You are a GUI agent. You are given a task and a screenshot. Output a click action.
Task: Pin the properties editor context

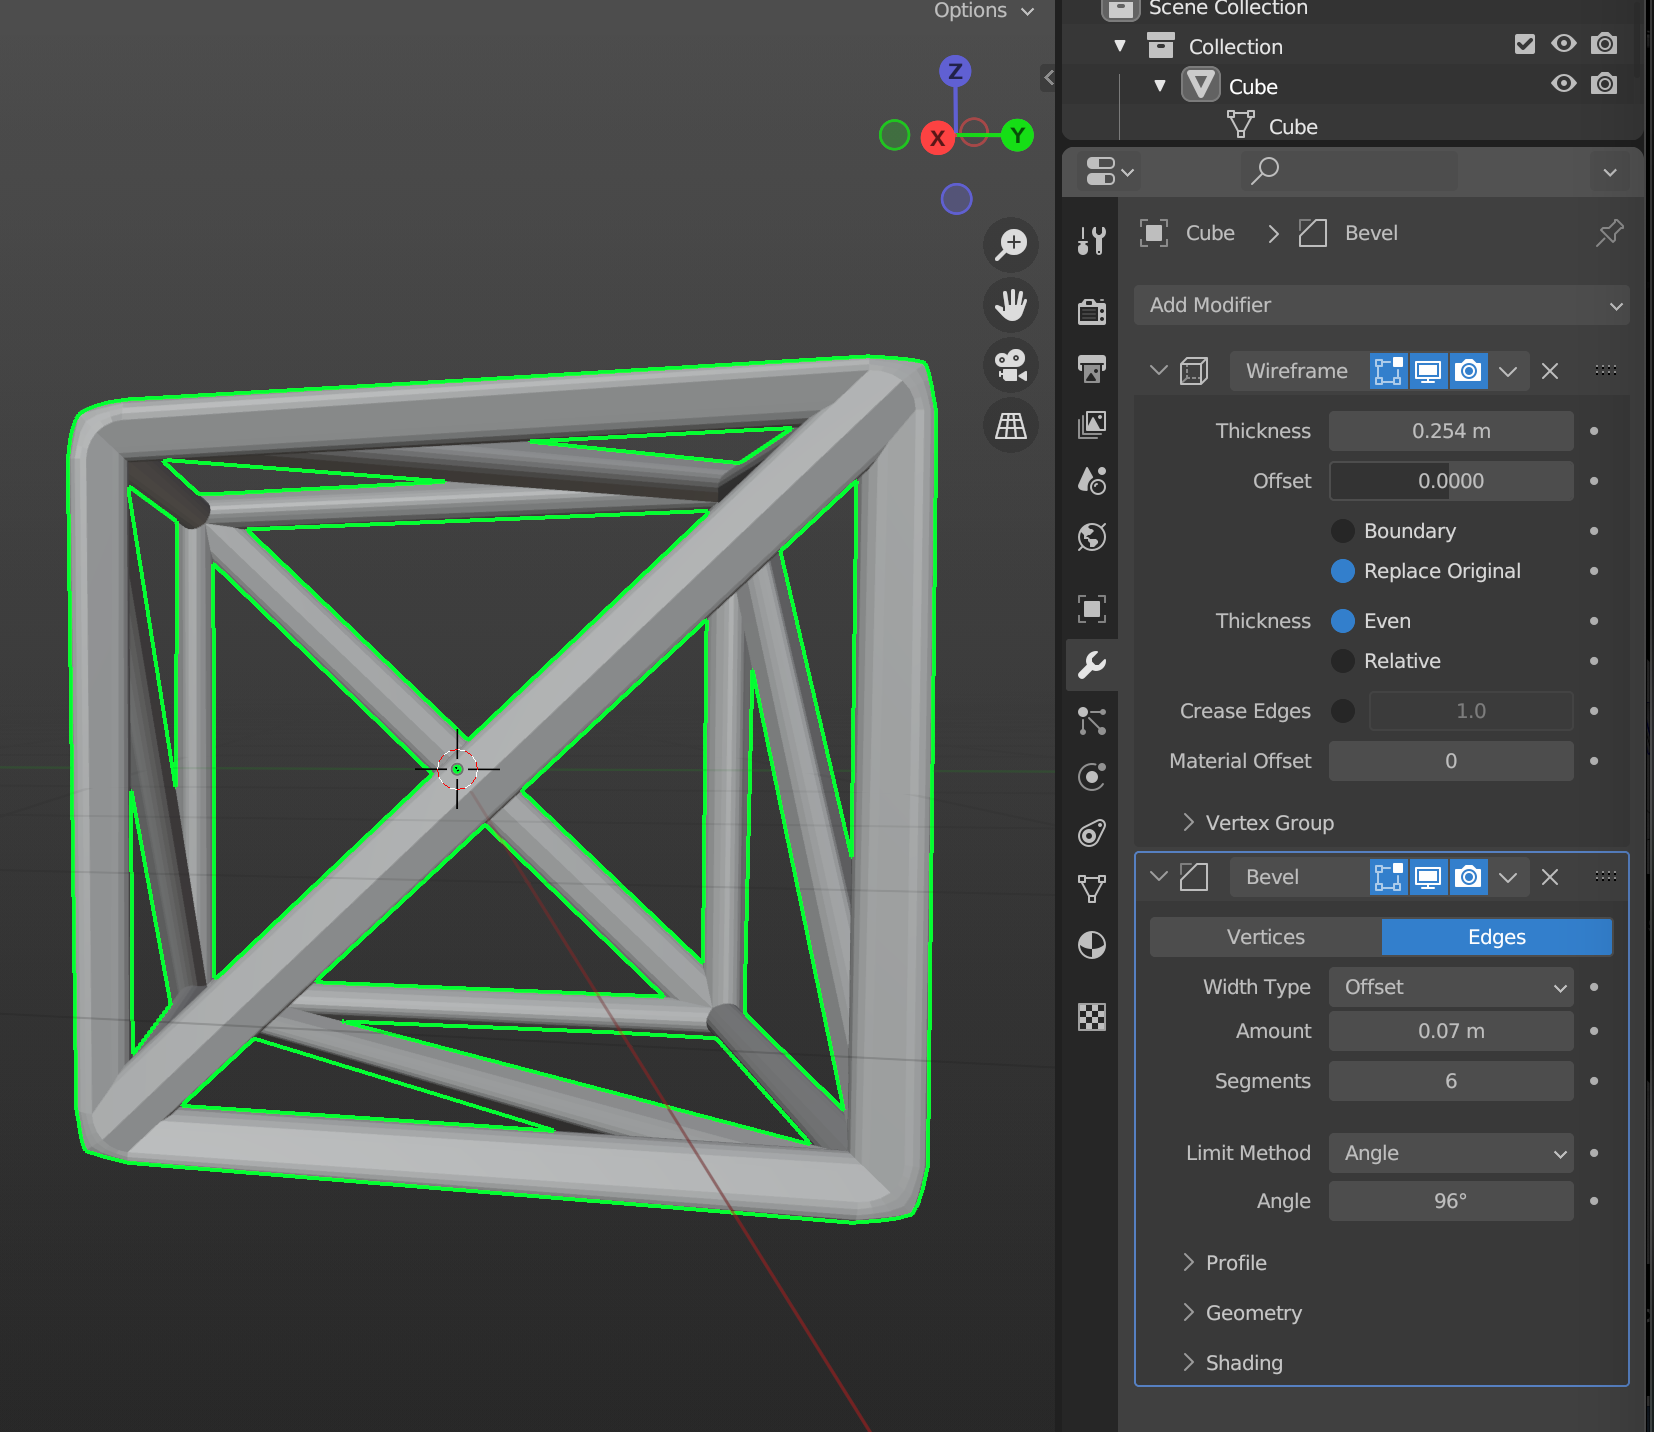click(1609, 233)
